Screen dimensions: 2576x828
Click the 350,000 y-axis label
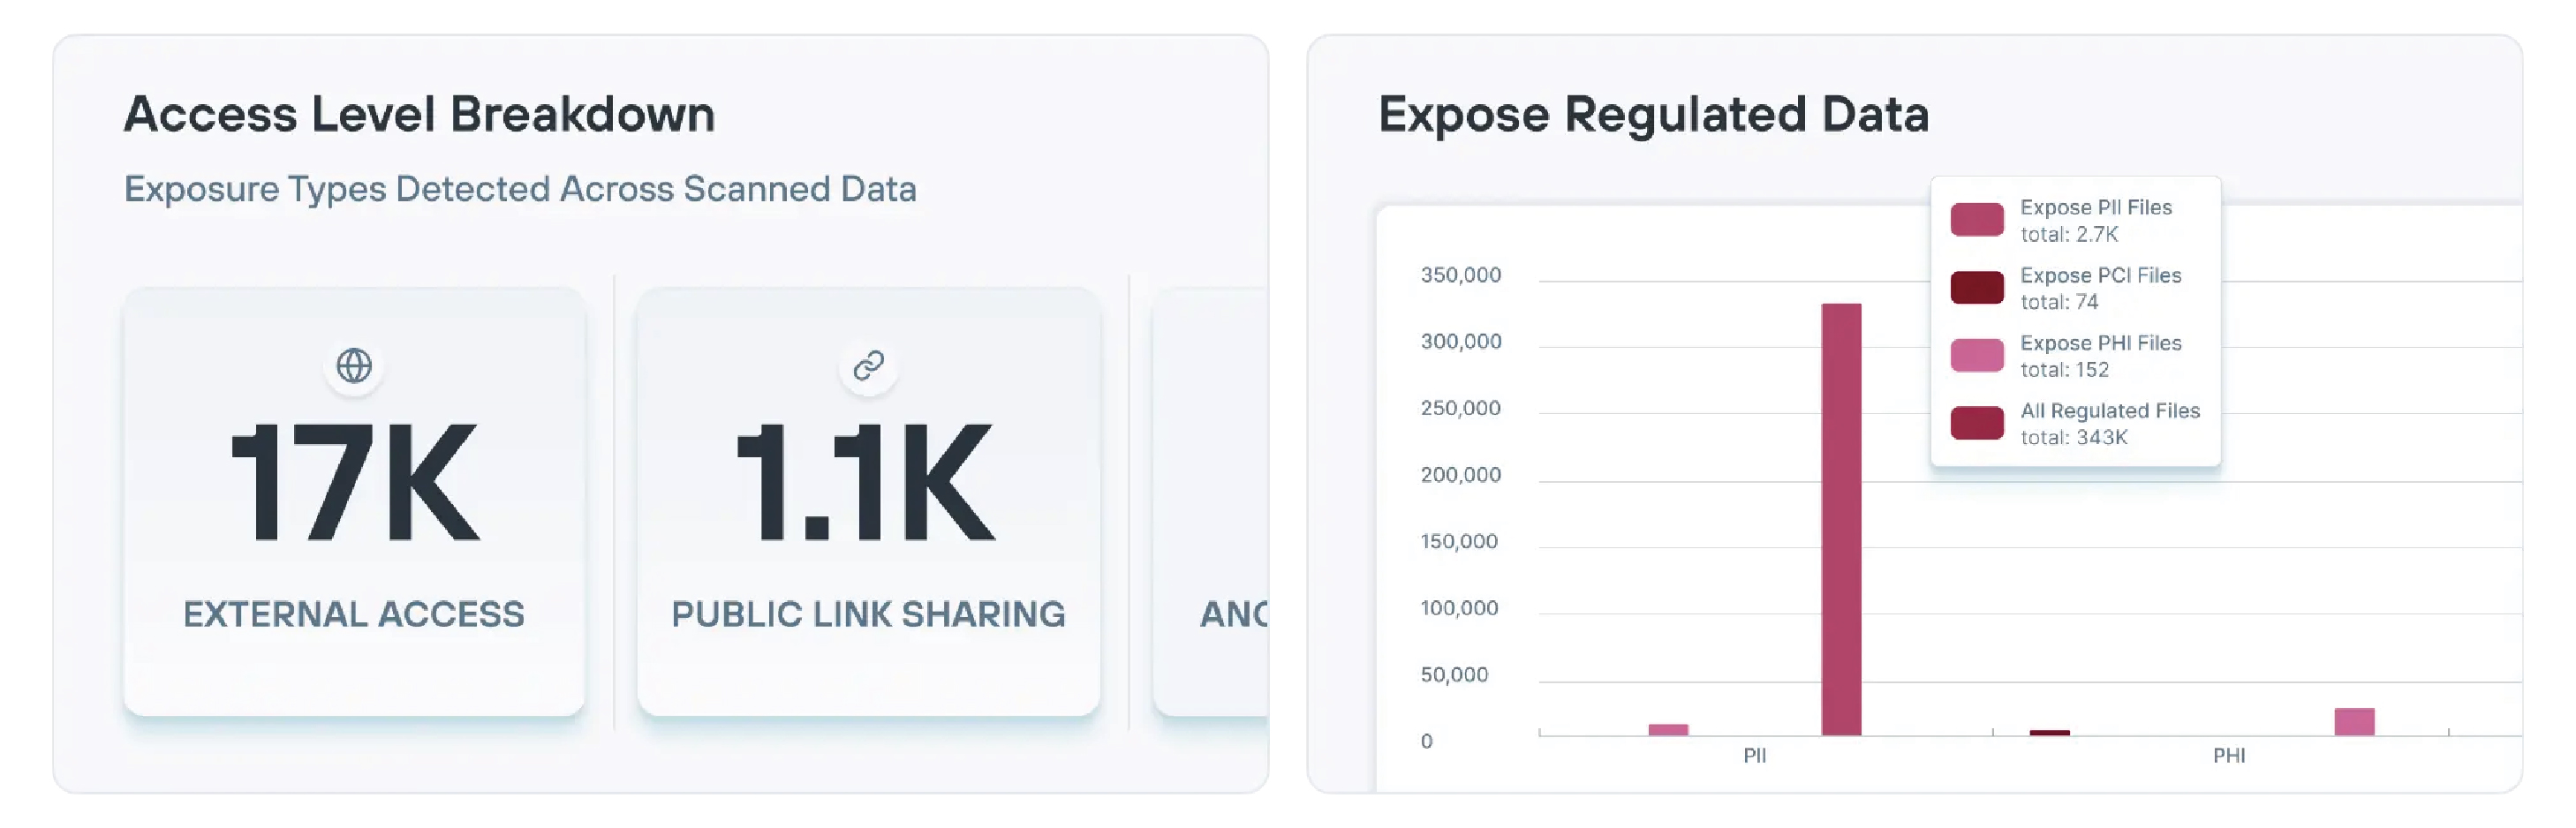coord(1460,275)
